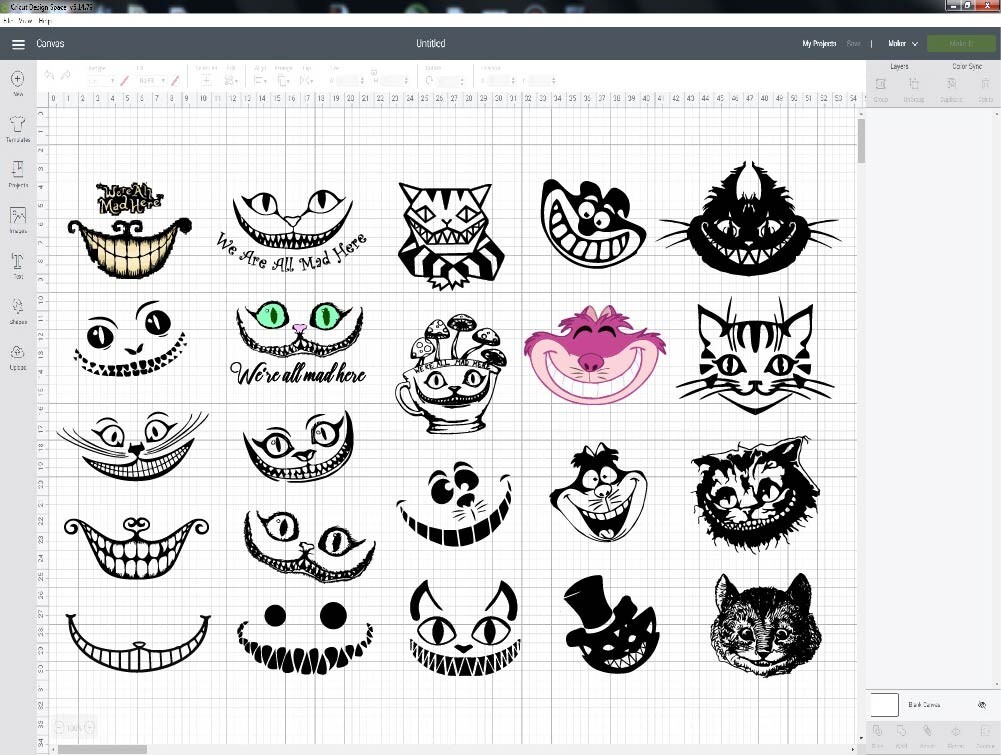
Task: Click the horizontal canvas scrollbar thumb
Action: tap(102, 749)
